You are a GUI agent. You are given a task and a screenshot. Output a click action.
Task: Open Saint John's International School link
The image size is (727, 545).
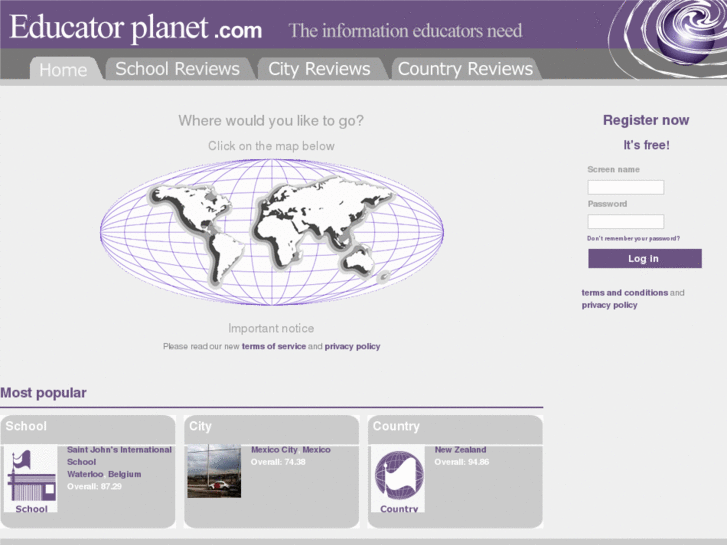click(119, 455)
